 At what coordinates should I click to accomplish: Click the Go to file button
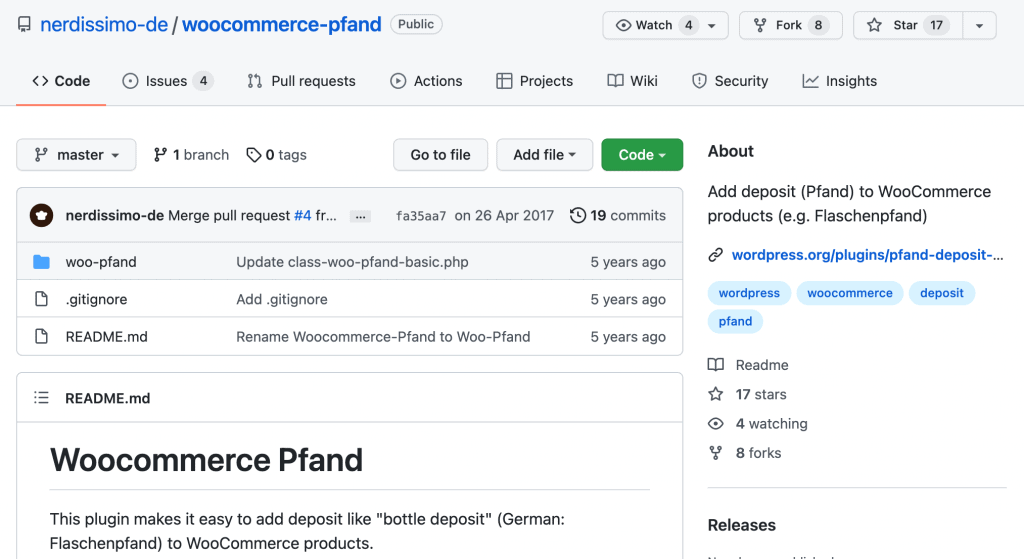coord(440,155)
